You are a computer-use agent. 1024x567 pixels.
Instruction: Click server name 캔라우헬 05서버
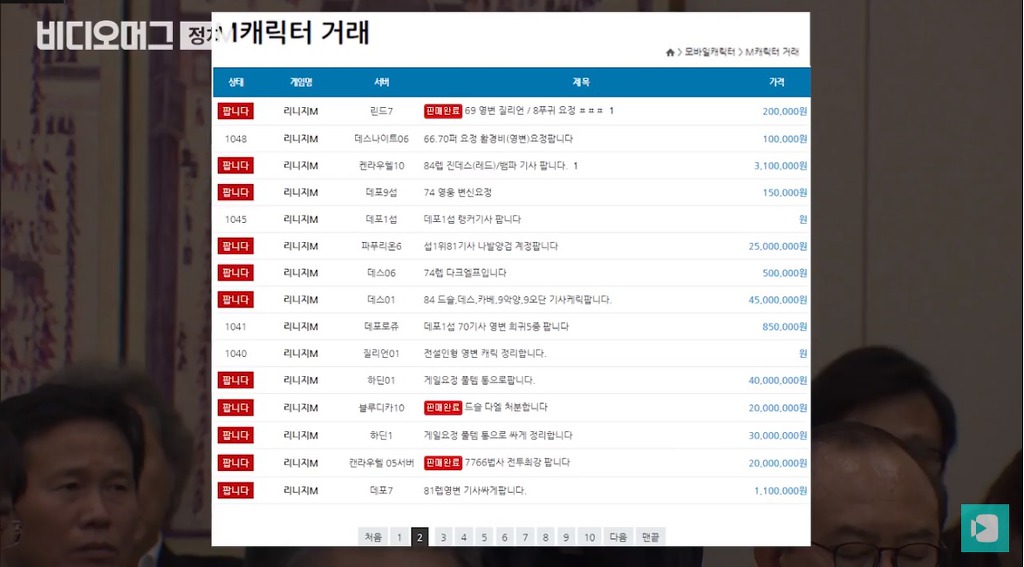[381, 462]
